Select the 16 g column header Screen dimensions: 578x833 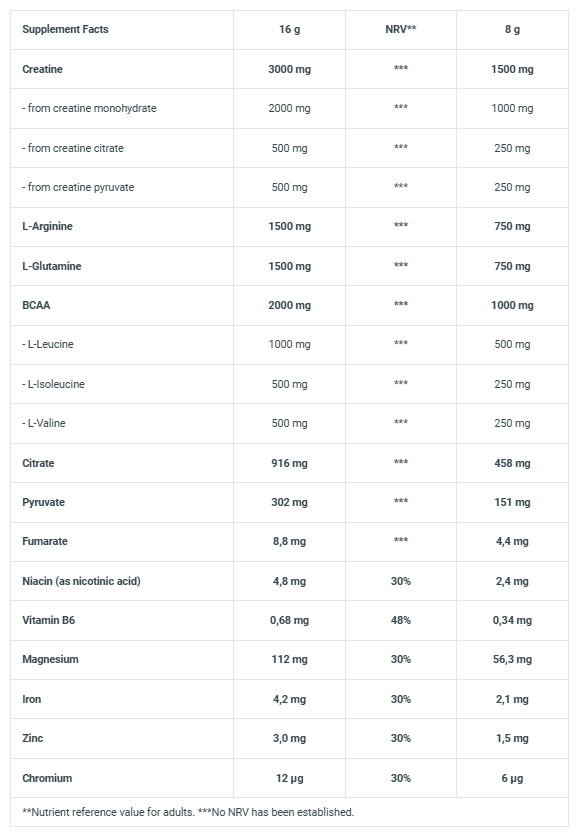click(290, 29)
